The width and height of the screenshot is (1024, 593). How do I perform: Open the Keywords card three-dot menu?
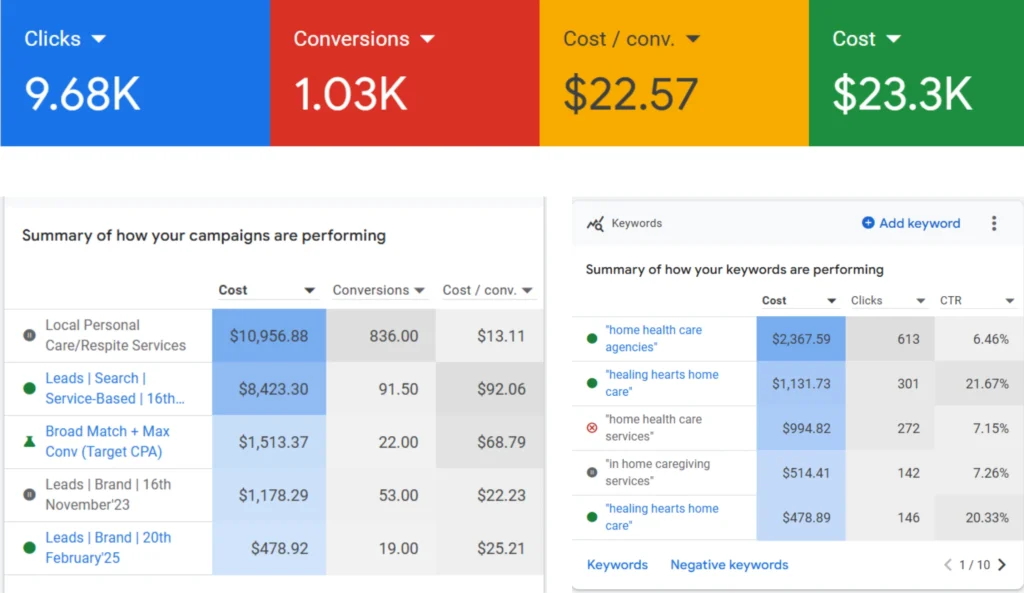coord(993,223)
